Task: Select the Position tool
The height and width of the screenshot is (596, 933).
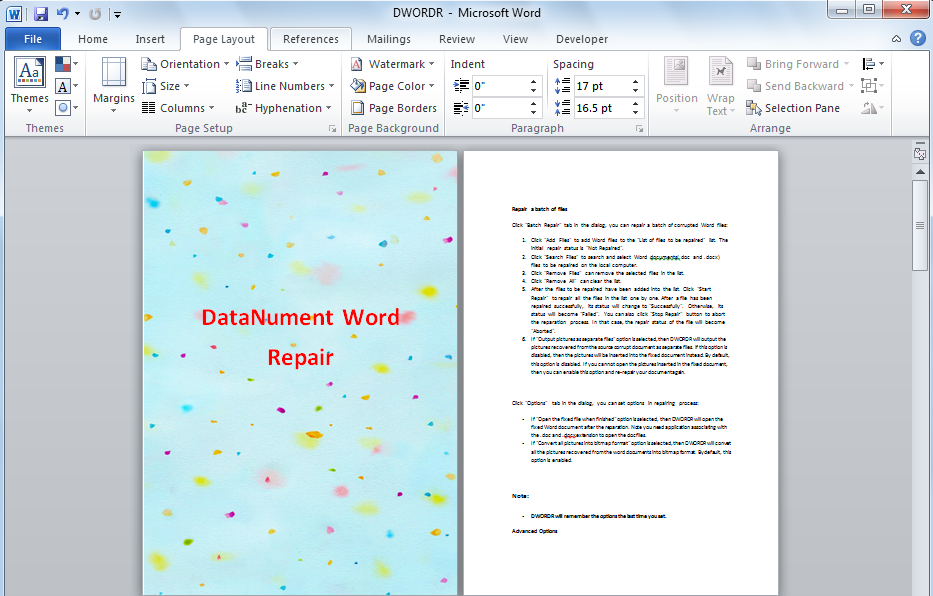Action: click(x=677, y=86)
